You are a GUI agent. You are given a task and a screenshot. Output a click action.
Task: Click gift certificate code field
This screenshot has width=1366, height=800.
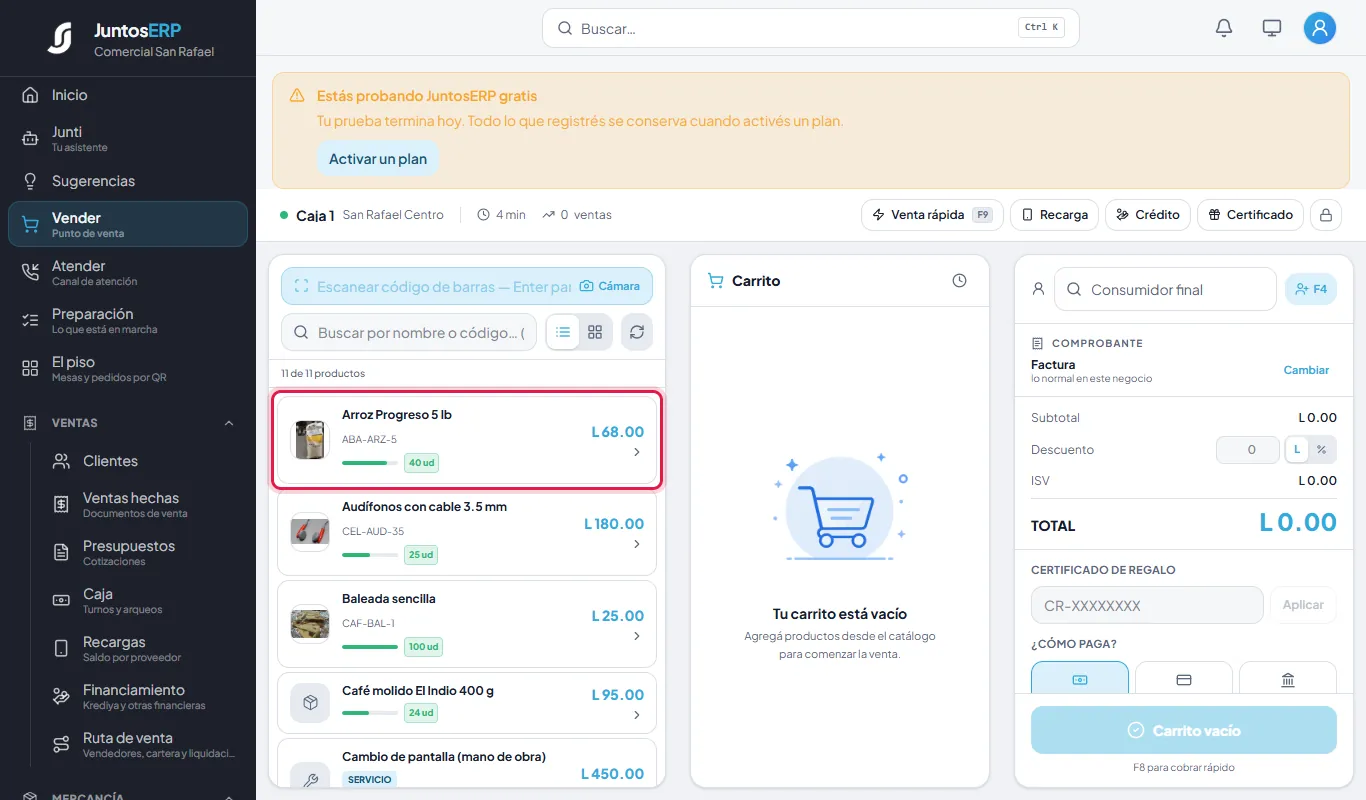[x=1147, y=605]
